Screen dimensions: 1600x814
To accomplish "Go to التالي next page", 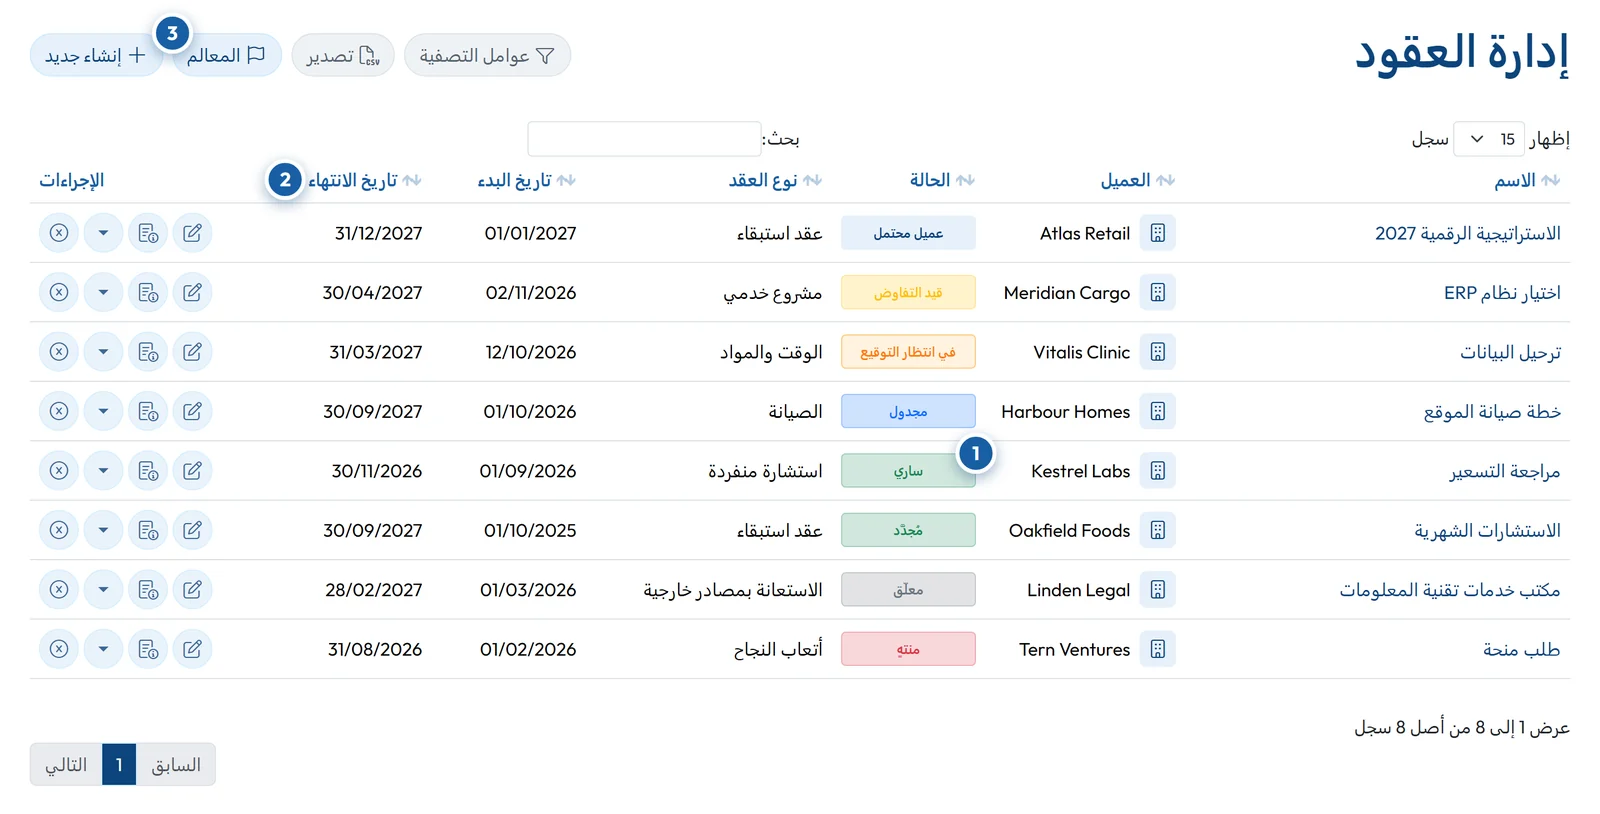I will [x=66, y=765].
